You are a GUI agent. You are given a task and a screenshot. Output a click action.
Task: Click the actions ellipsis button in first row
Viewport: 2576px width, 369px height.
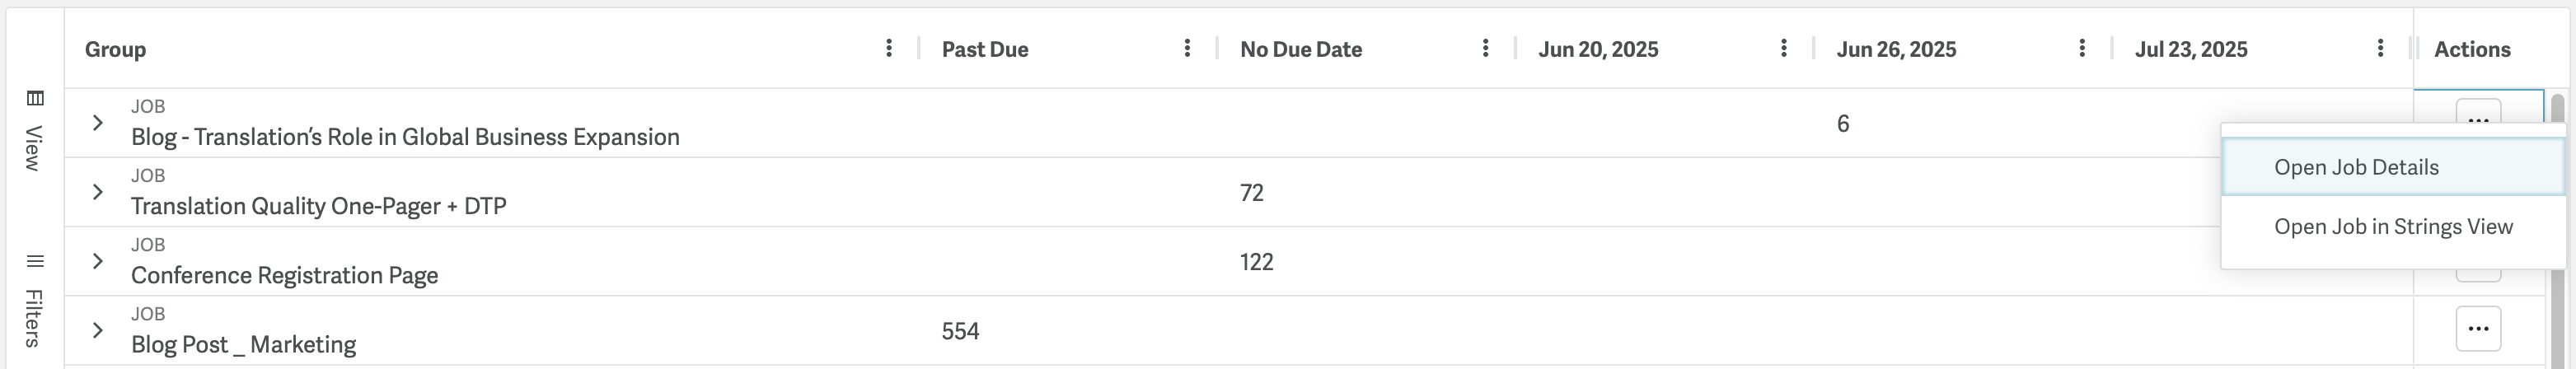[x=2478, y=113]
